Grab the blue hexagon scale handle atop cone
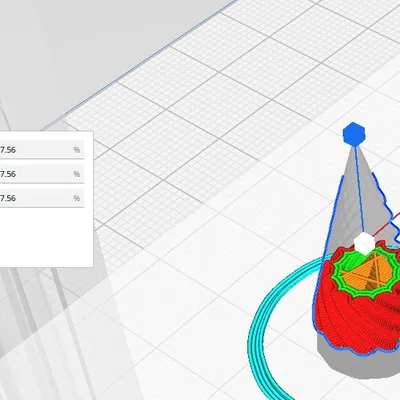 pyautogui.click(x=354, y=133)
